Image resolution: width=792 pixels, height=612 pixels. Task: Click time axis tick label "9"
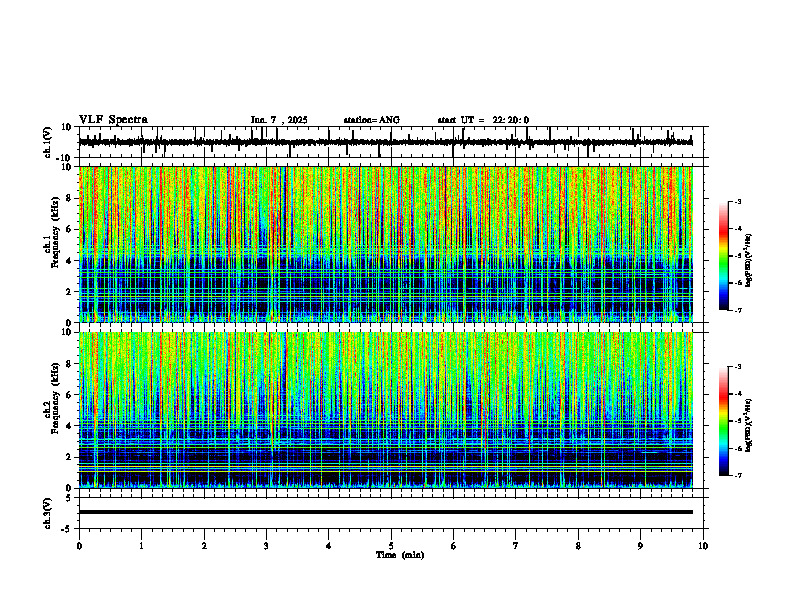[x=640, y=546]
